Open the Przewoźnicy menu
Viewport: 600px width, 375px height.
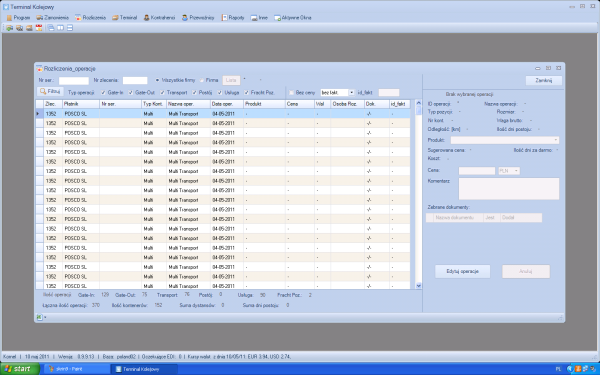tap(198, 18)
